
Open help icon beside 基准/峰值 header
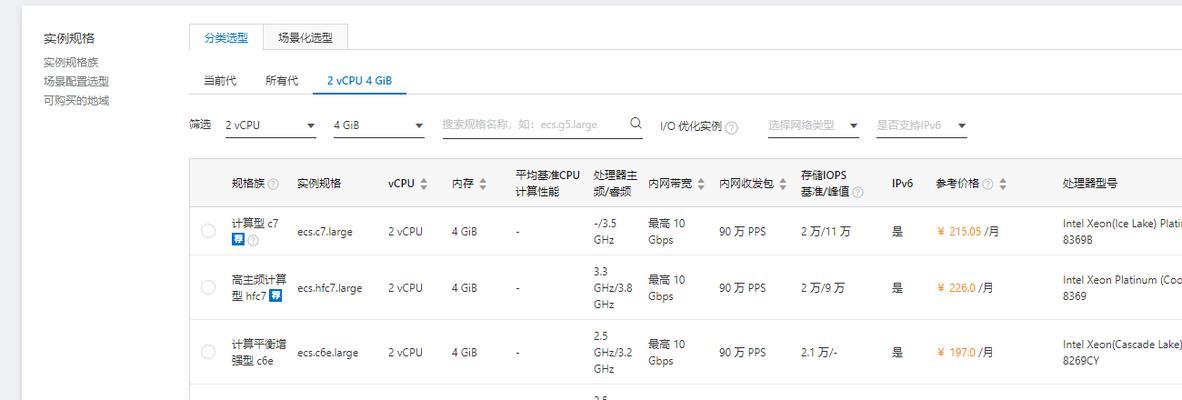(857, 192)
